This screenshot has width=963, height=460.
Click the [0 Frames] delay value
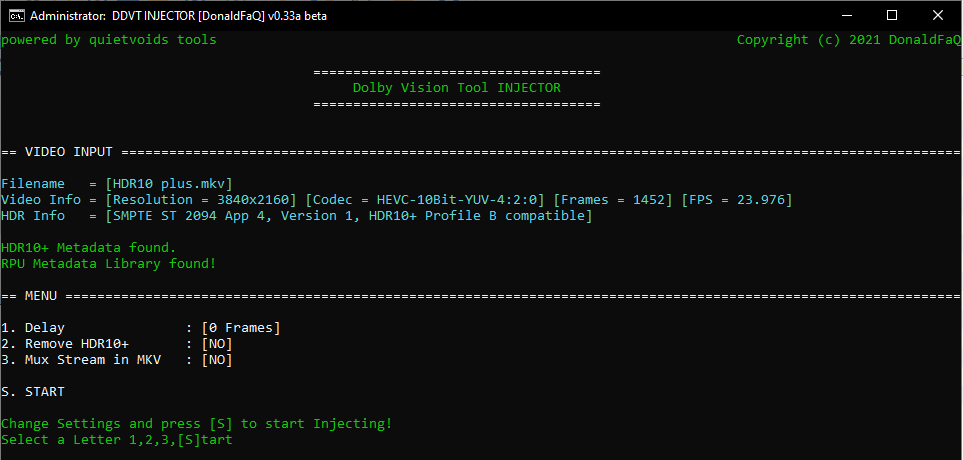click(241, 328)
